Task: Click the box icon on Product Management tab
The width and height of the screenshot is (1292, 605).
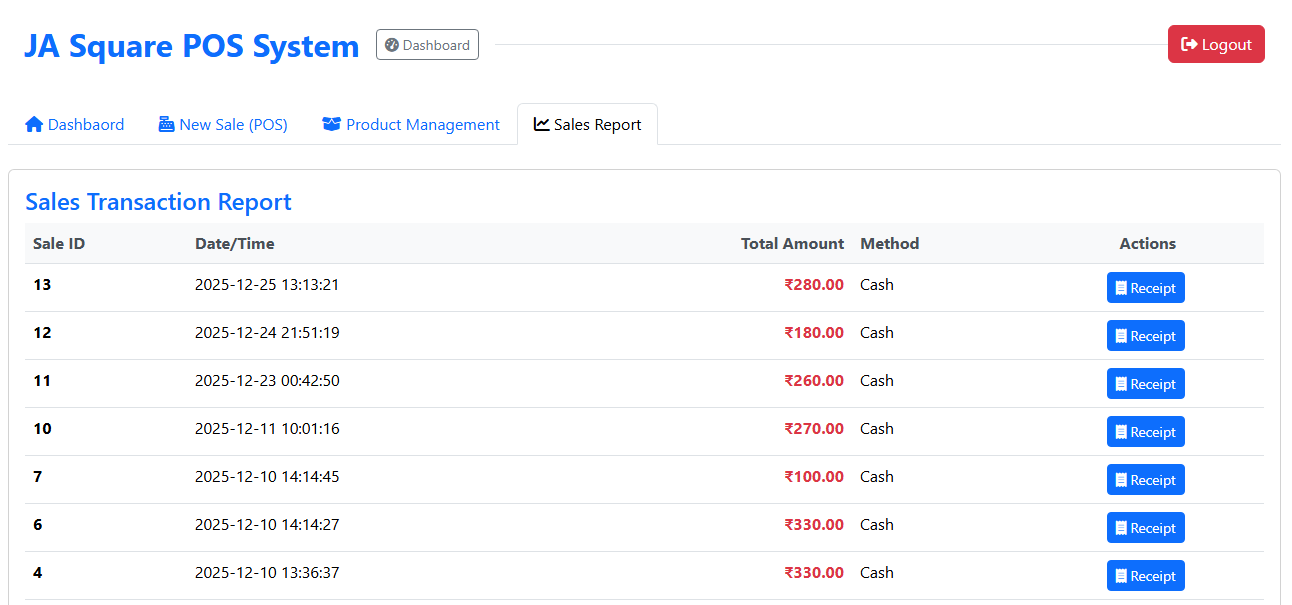Action: (331, 123)
